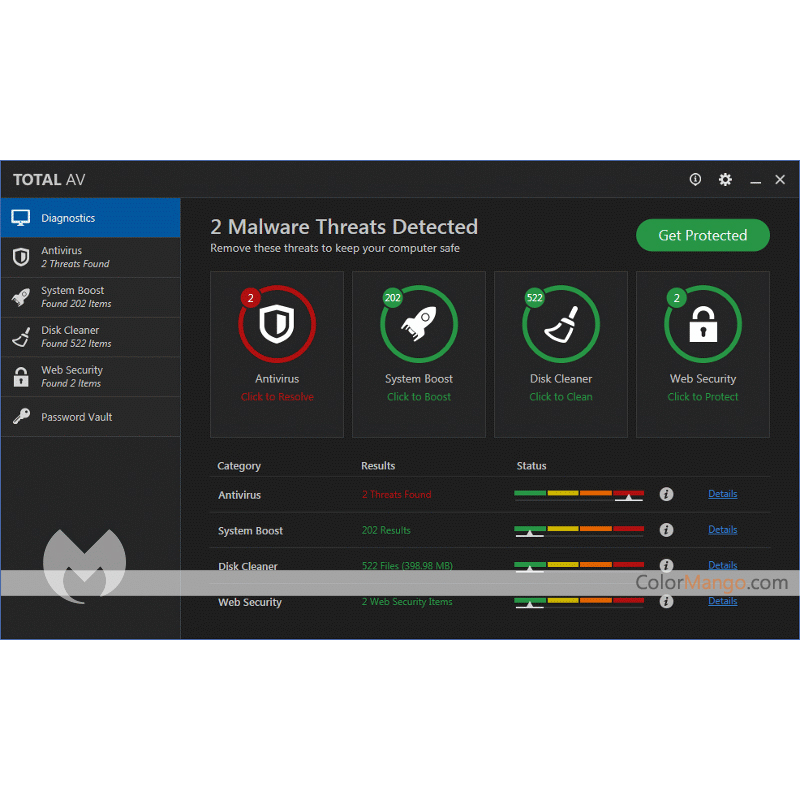Click the Web Security status severity bar
This screenshot has height=800, width=800.
(x=579, y=602)
